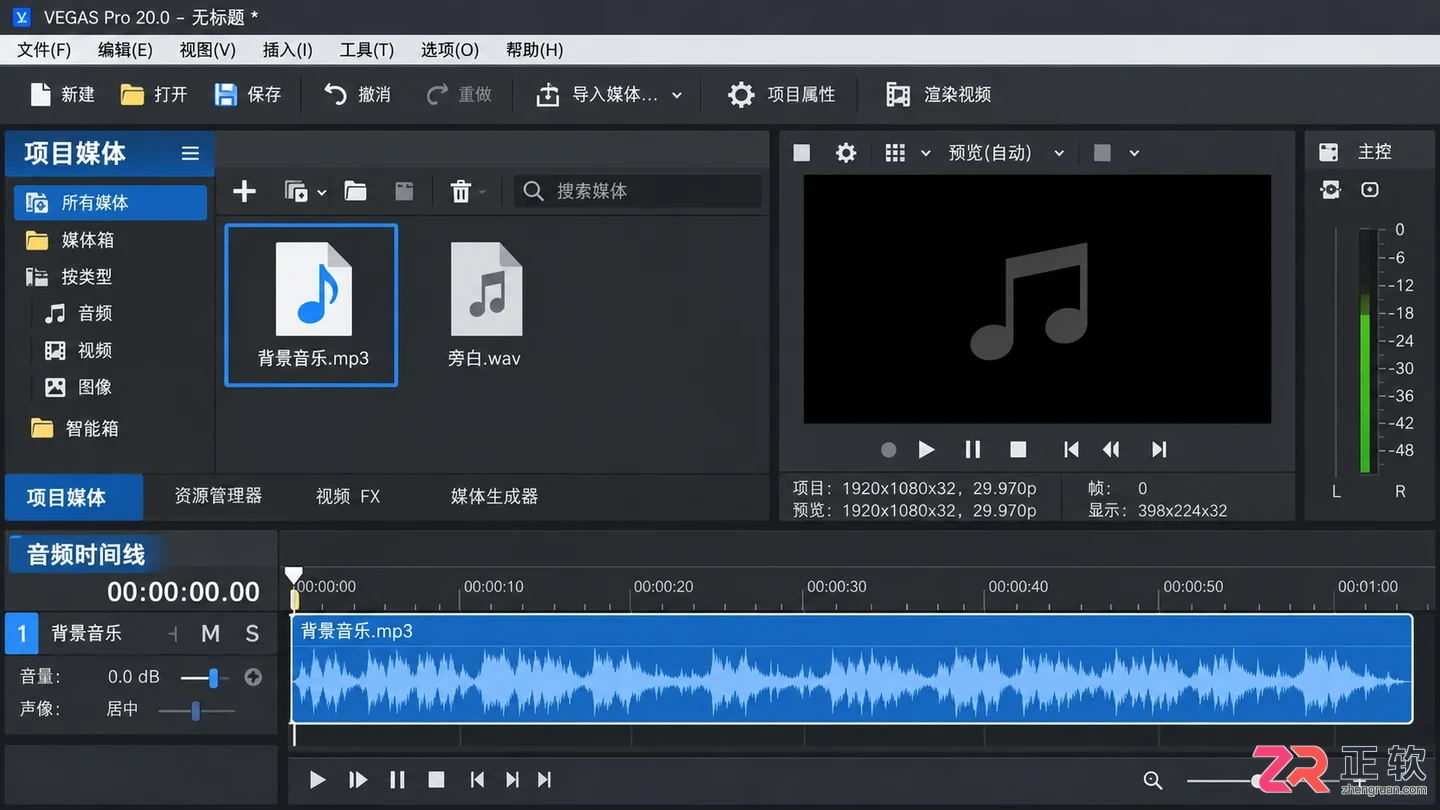Go to start in preview
The height and width of the screenshot is (810, 1440).
[x=1071, y=450]
